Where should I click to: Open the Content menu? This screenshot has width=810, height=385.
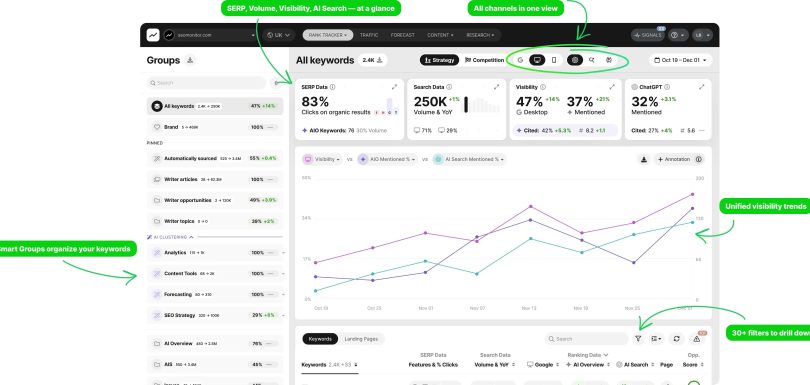tap(440, 35)
